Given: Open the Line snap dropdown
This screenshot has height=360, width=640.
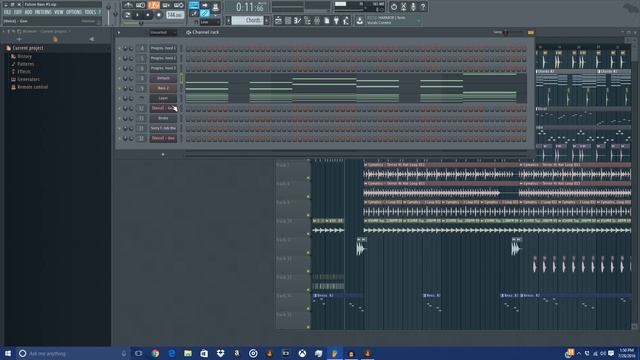Looking at the screenshot, I should (210, 22).
